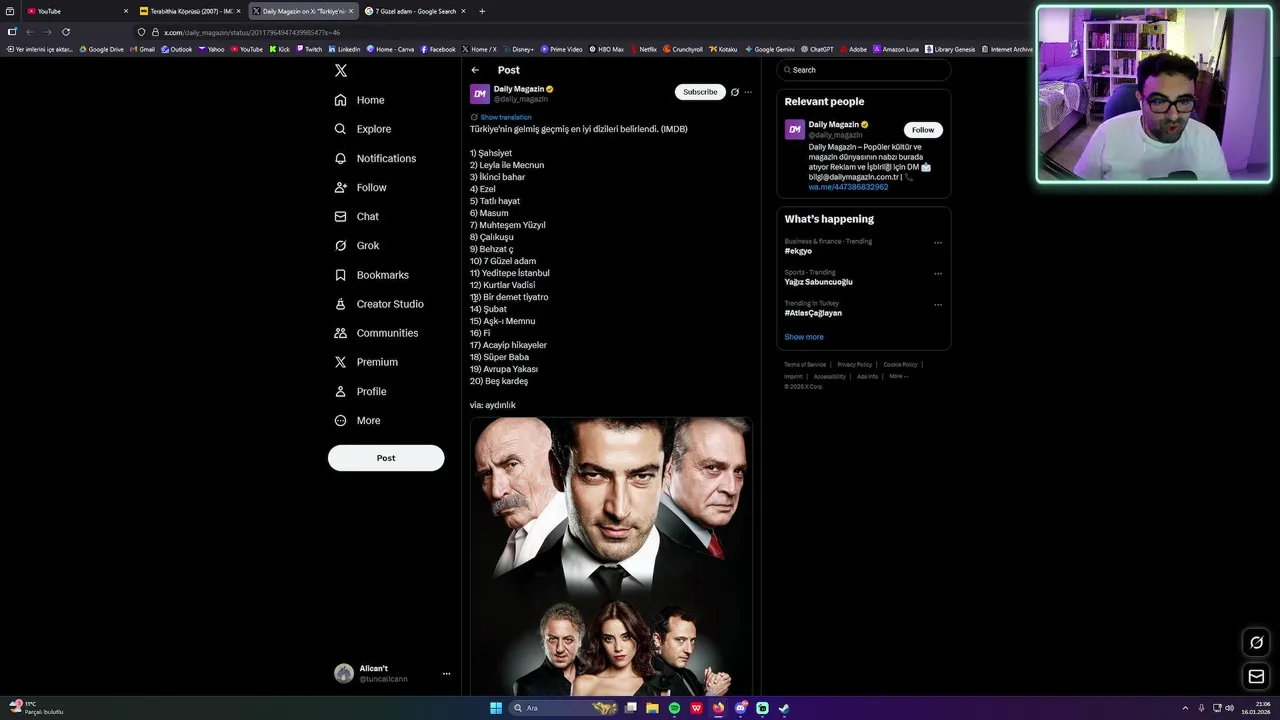
Task: Open the Netflix bookmark
Action: pos(643,49)
